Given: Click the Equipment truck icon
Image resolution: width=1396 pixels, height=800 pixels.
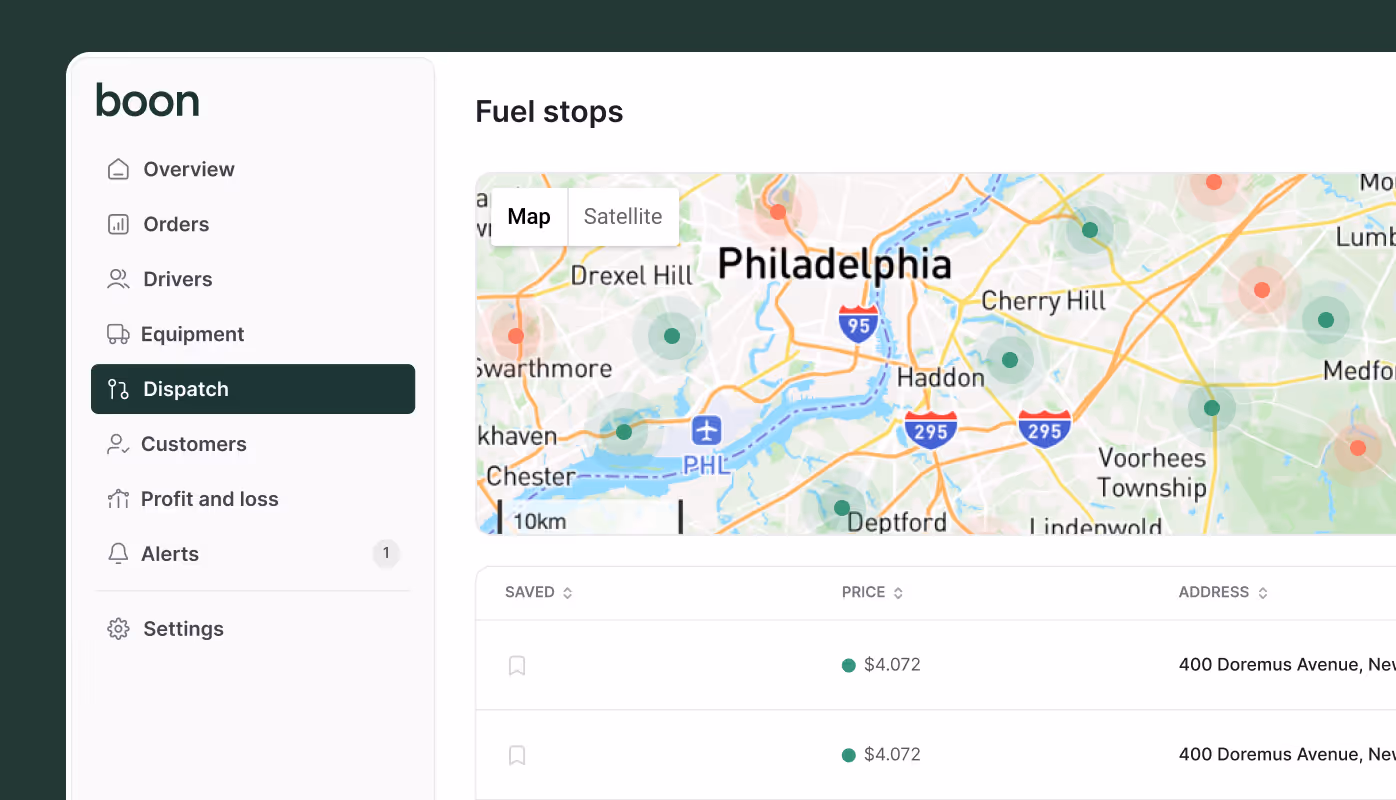Looking at the screenshot, I should tap(118, 334).
